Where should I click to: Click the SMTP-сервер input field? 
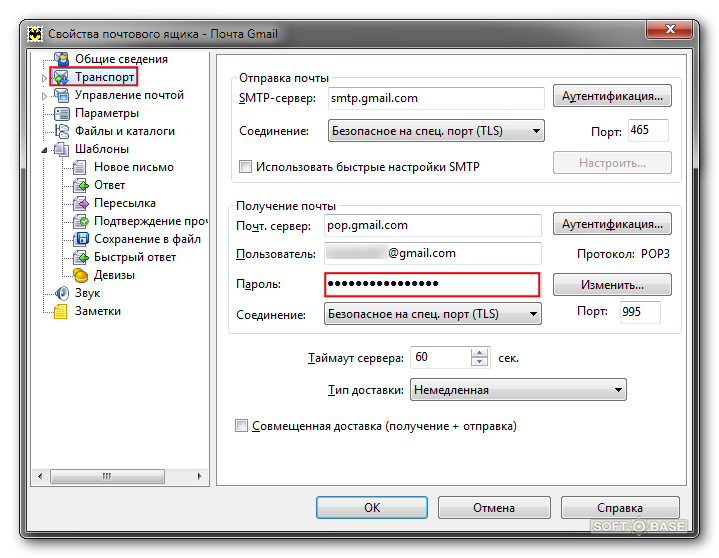[436, 98]
